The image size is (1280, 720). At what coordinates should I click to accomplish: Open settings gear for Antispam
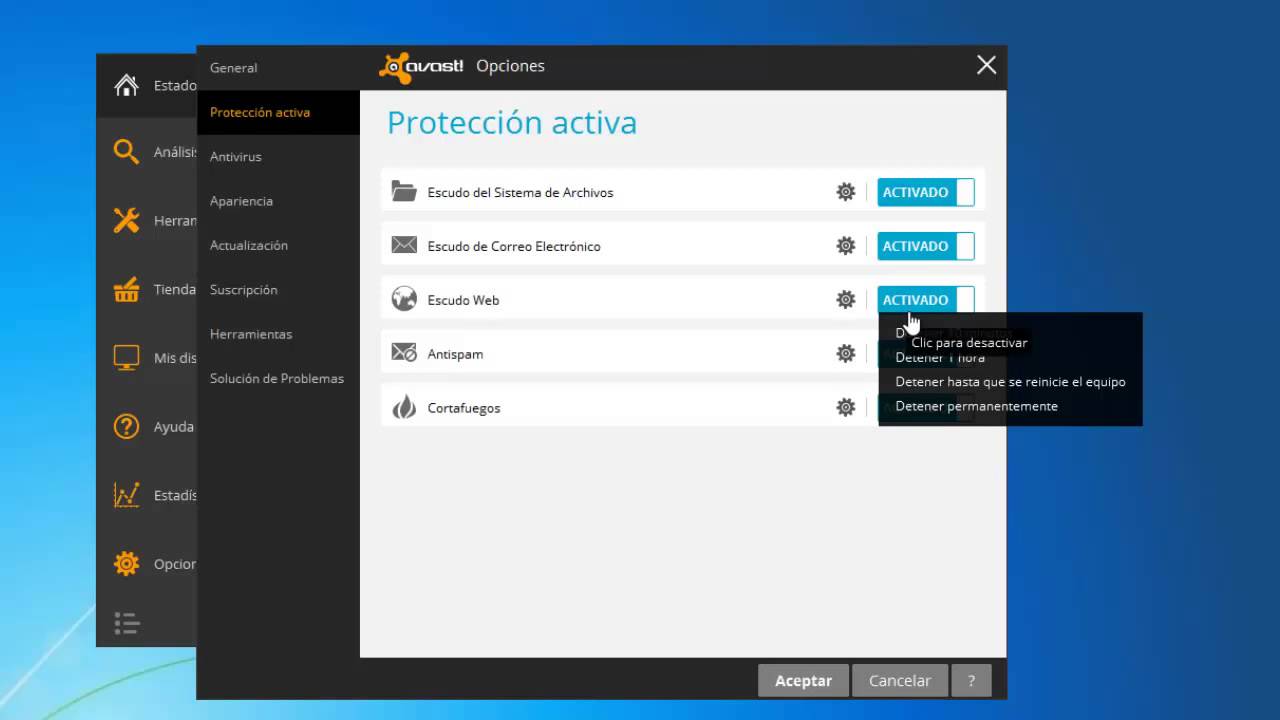click(846, 354)
